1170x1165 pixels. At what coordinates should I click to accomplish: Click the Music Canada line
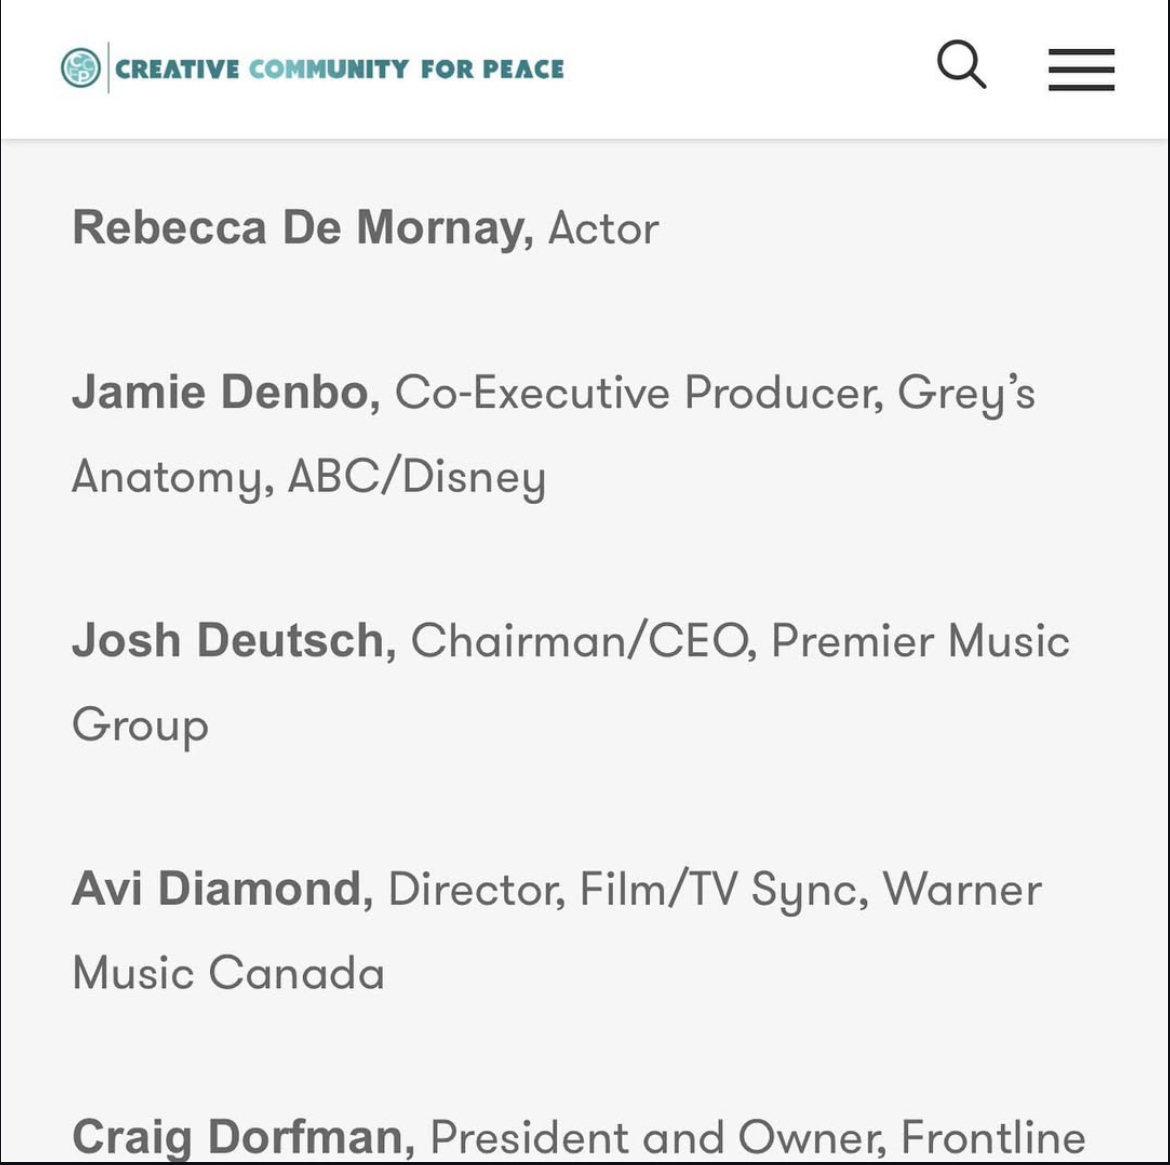pos(228,973)
